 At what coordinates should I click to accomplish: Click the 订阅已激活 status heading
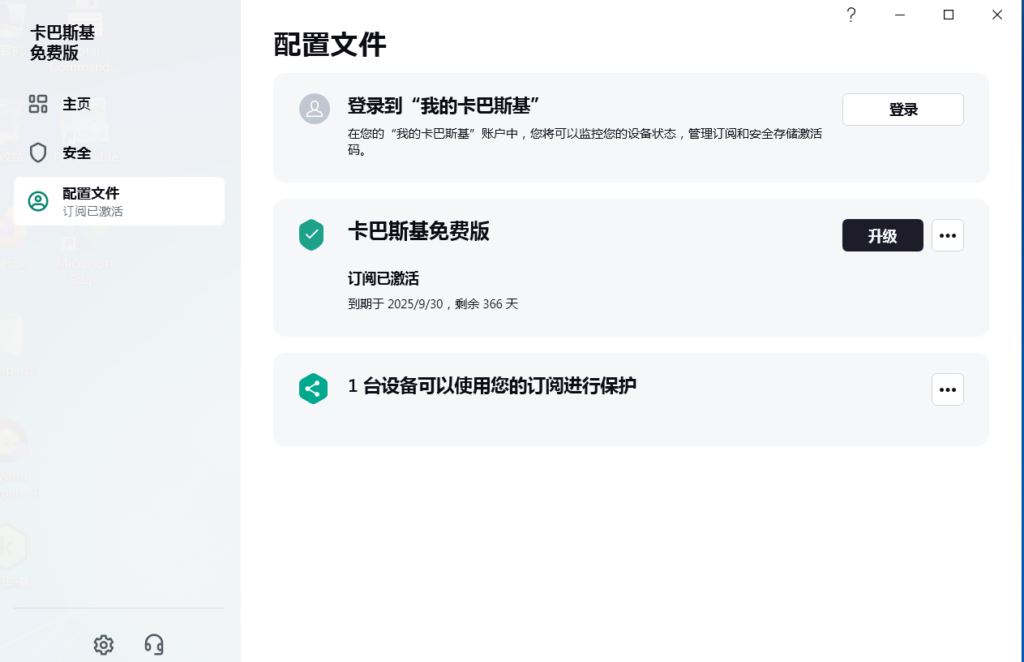(x=383, y=279)
